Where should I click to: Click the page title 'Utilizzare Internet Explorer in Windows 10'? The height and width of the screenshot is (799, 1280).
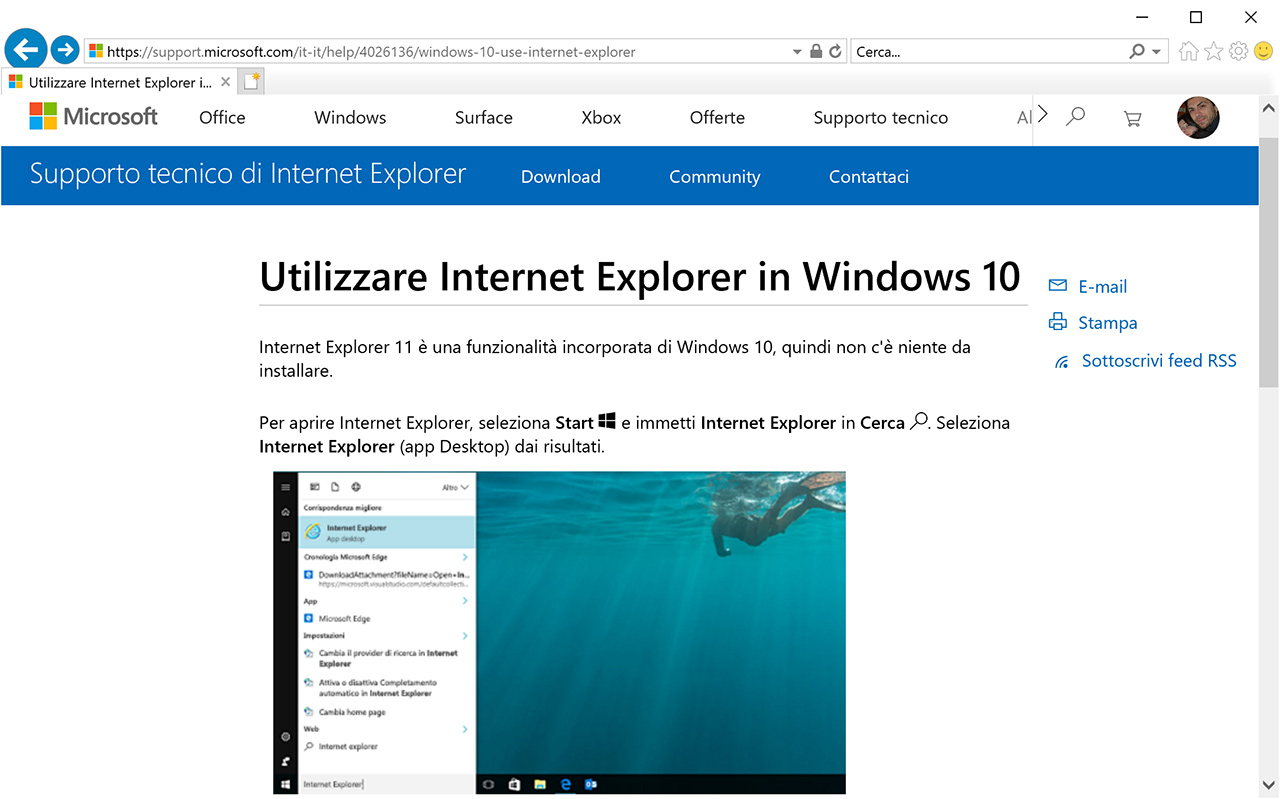coord(640,276)
